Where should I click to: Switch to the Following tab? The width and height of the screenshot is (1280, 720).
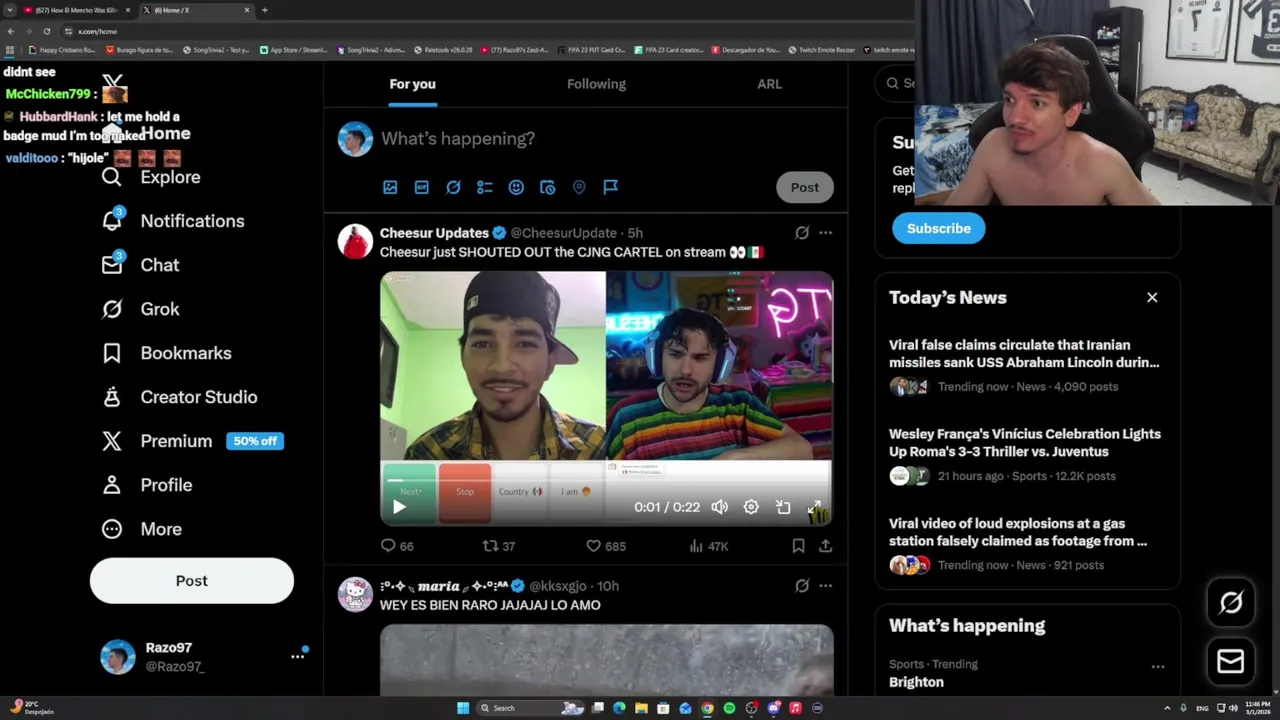click(596, 84)
